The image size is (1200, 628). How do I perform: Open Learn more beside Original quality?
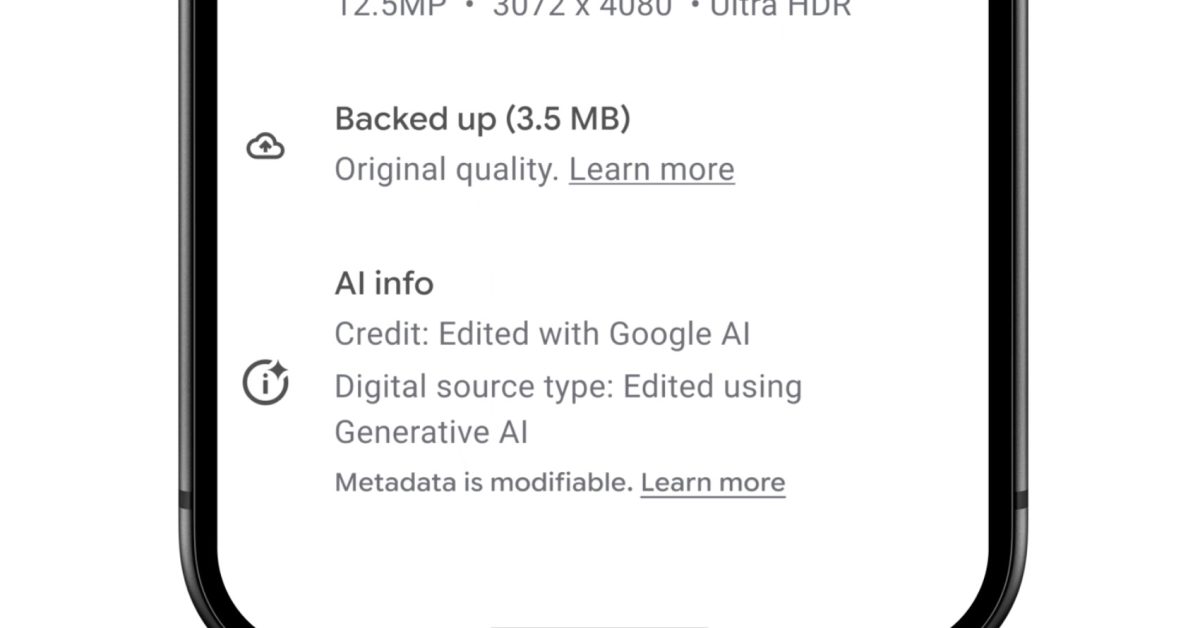click(651, 170)
